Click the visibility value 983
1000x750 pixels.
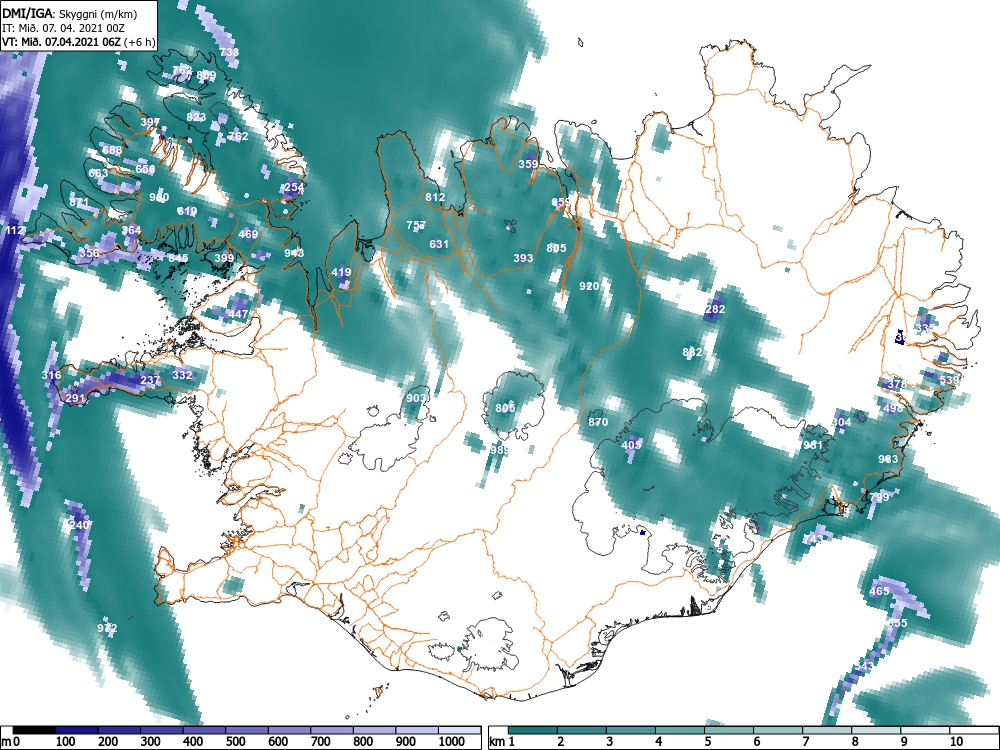[x=888, y=459]
